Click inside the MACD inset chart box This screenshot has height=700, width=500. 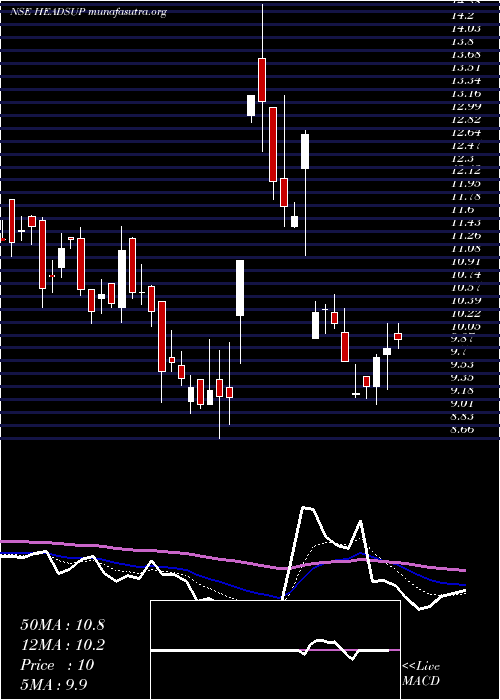point(275,650)
